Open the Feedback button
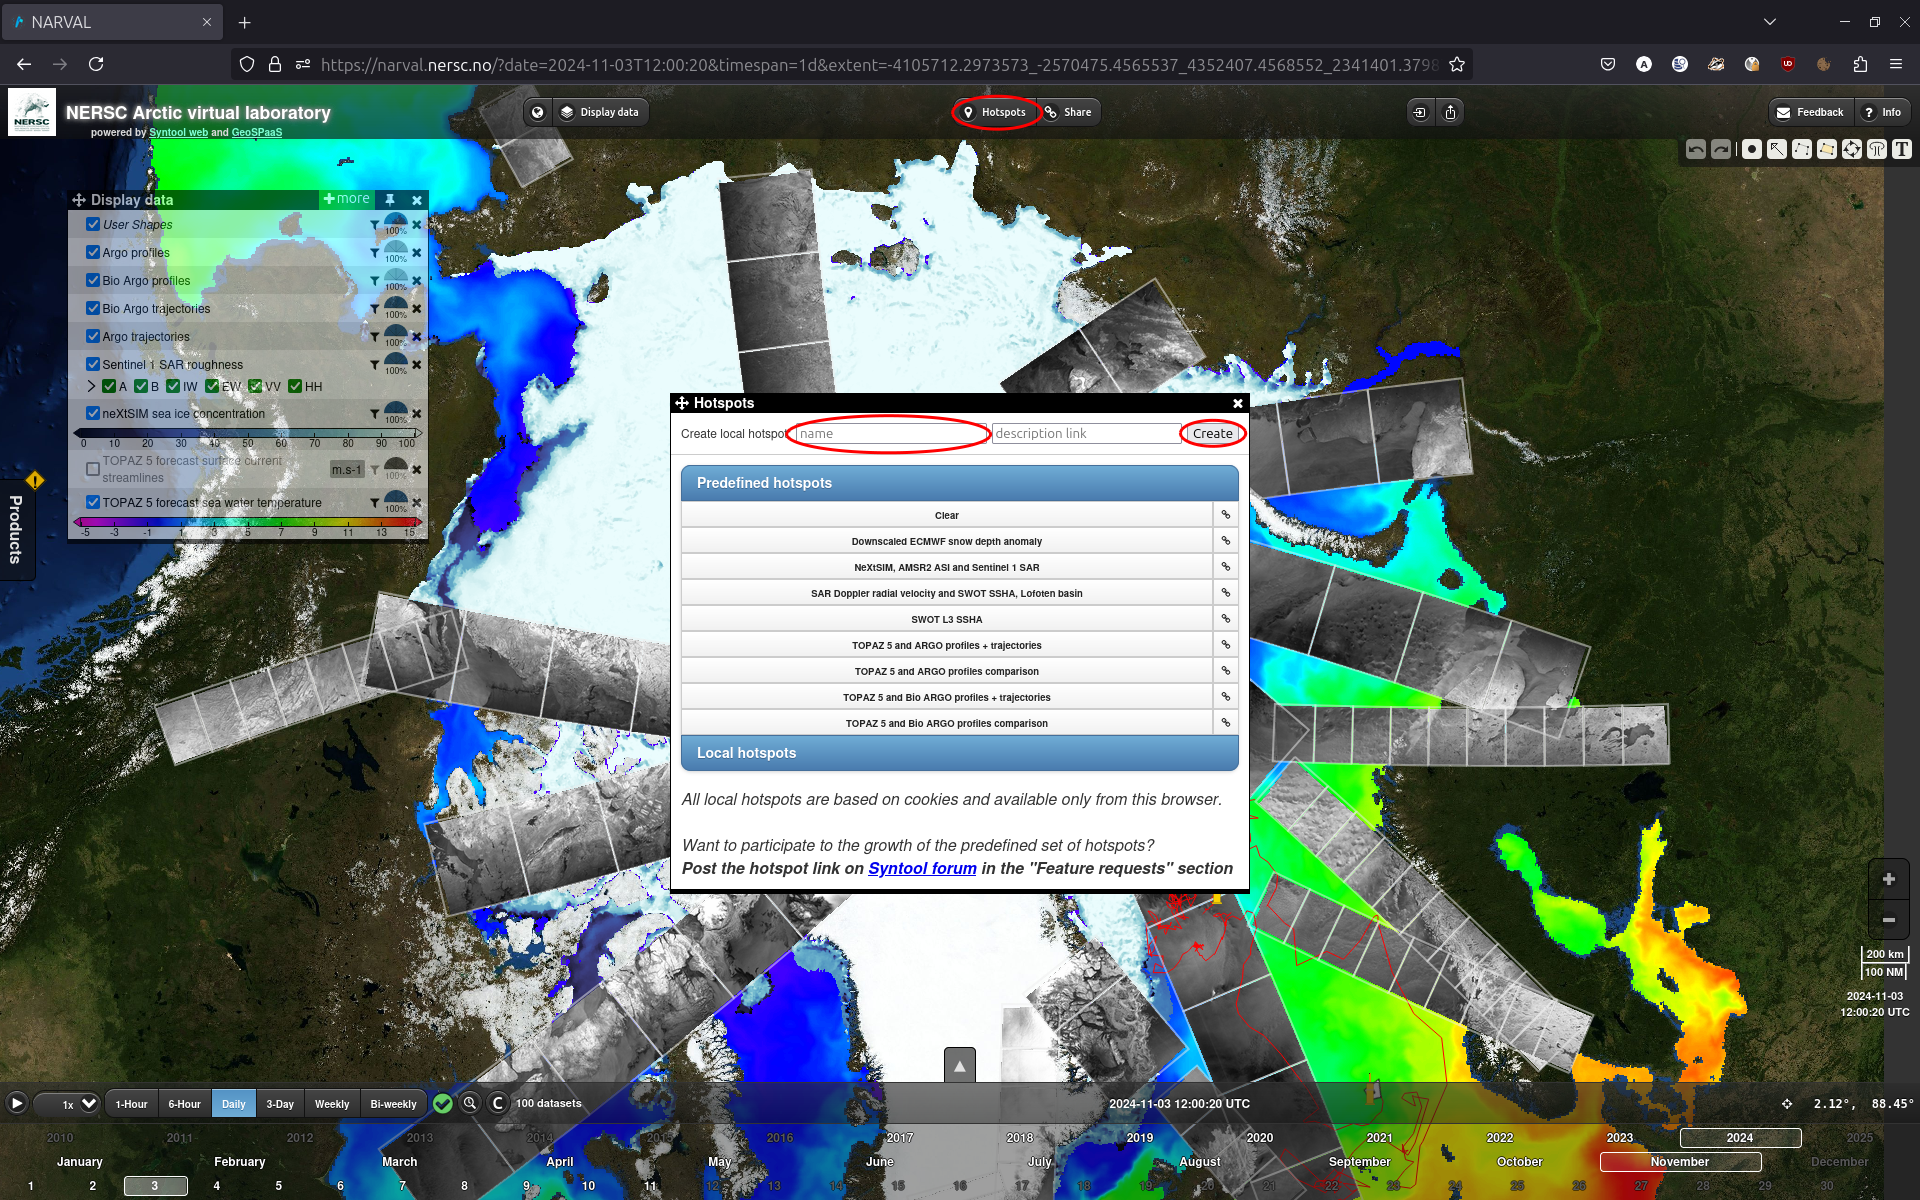This screenshot has height=1200, width=1920. click(x=1811, y=112)
